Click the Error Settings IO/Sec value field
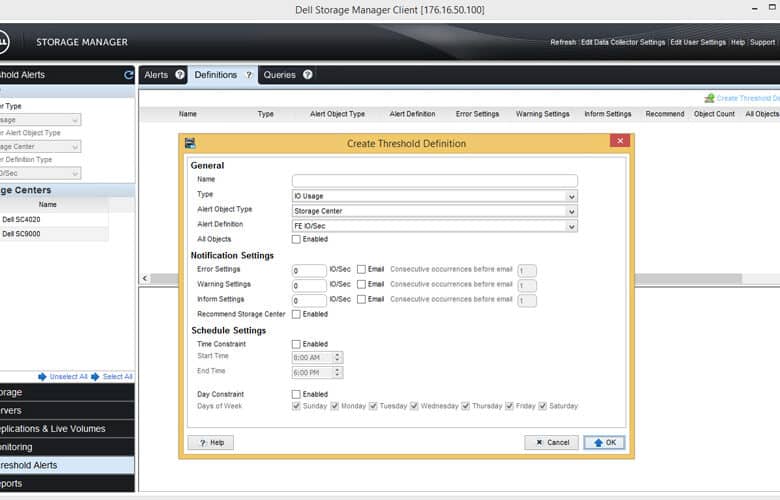780x500 pixels. tap(309, 271)
